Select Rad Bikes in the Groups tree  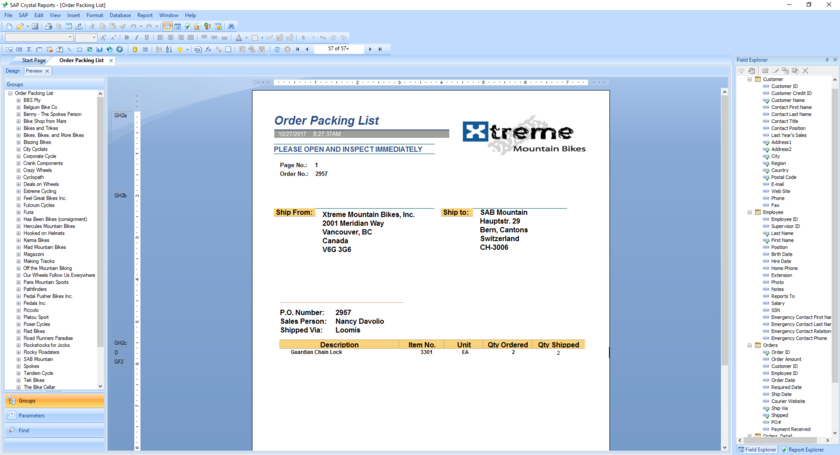34,331
